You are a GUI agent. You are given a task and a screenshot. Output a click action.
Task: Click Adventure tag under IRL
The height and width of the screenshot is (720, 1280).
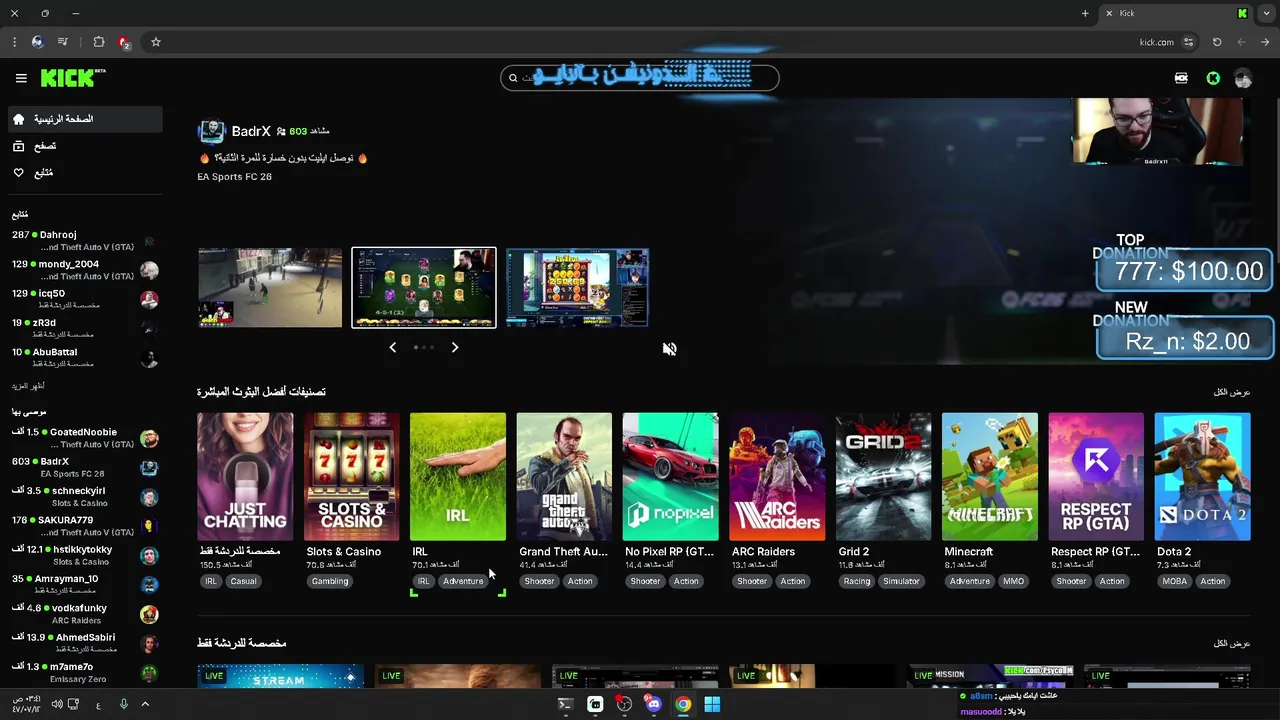point(463,581)
